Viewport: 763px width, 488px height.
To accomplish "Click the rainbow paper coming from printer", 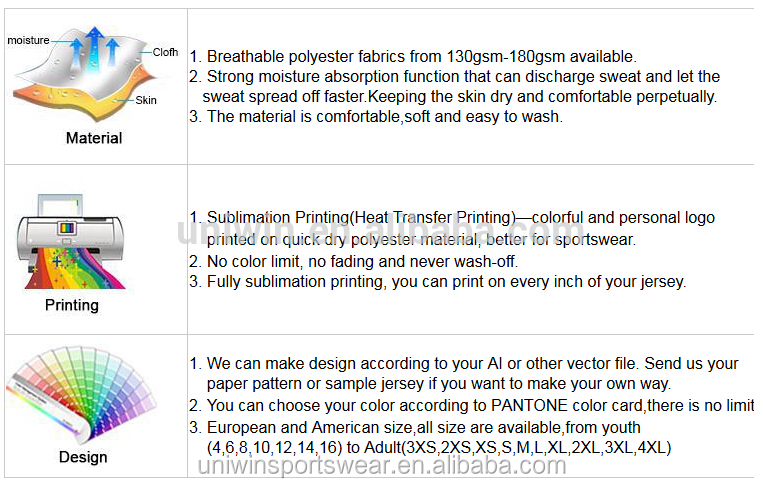I will pyautogui.click(x=74, y=269).
